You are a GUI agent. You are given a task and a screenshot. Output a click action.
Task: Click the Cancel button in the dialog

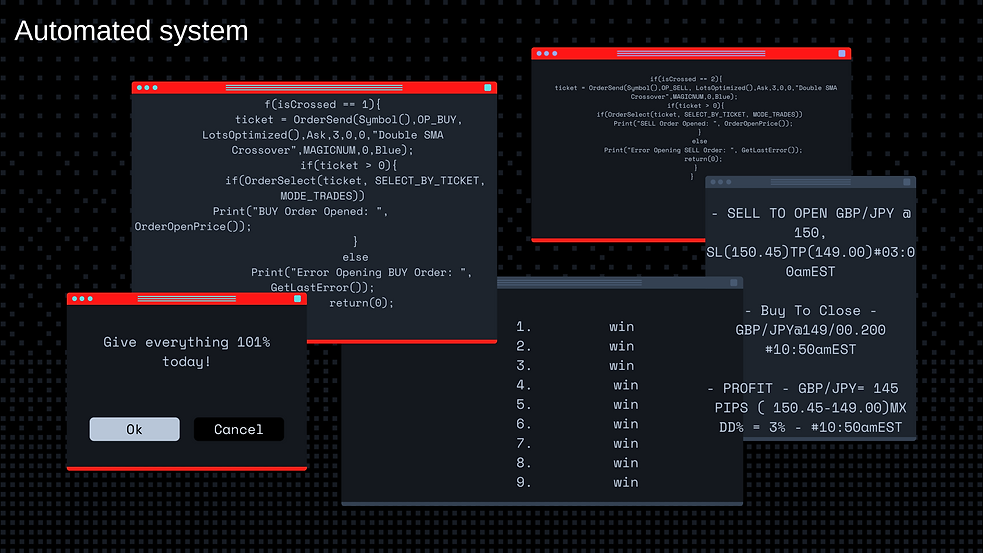point(238,429)
